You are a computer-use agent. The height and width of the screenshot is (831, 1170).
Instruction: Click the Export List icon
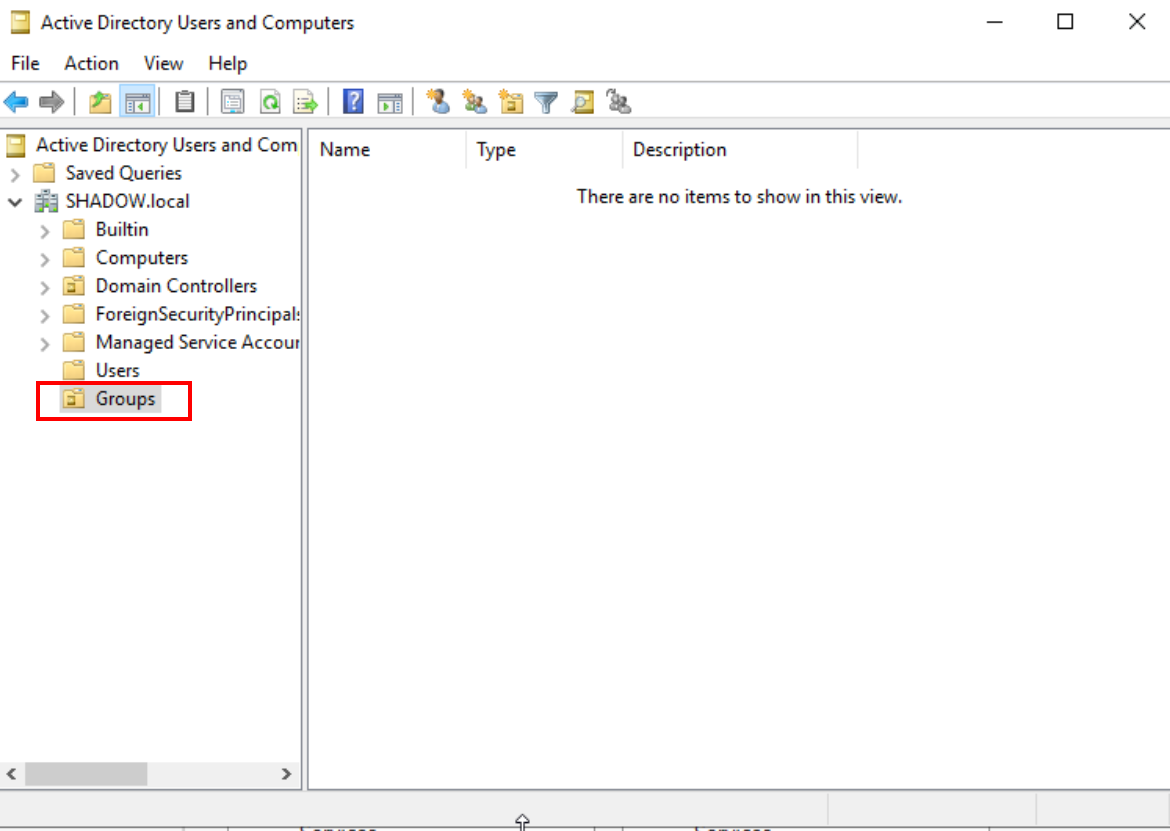coord(305,102)
